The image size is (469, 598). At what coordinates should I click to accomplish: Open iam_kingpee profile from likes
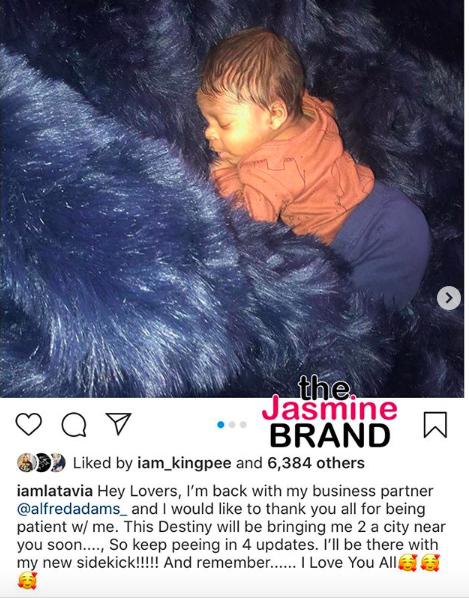coord(184,463)
